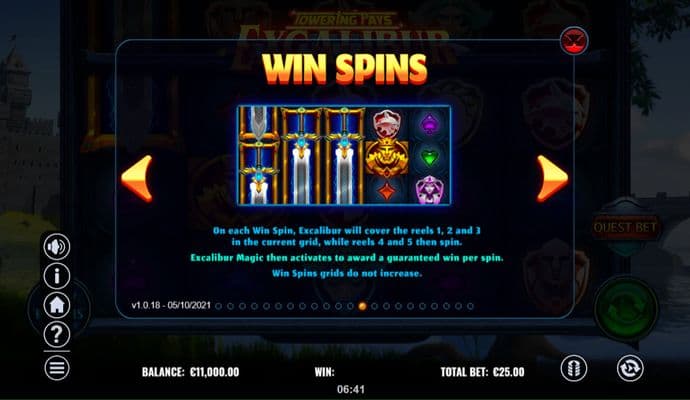Toggle the autoplay circular arrows icon

click(x=630, y=368)
